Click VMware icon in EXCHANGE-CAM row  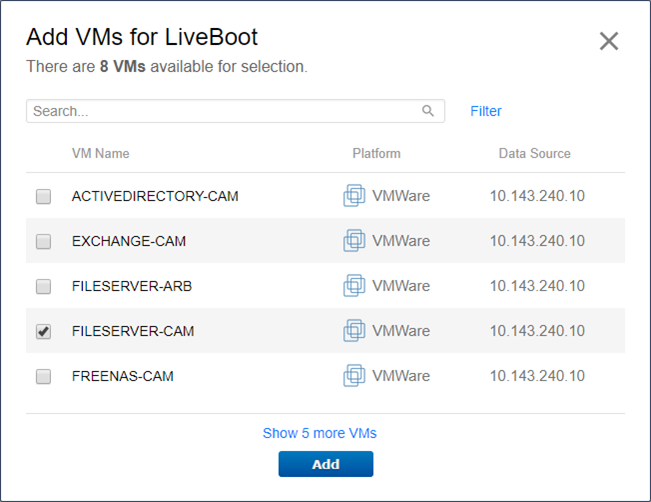[354, 241]
